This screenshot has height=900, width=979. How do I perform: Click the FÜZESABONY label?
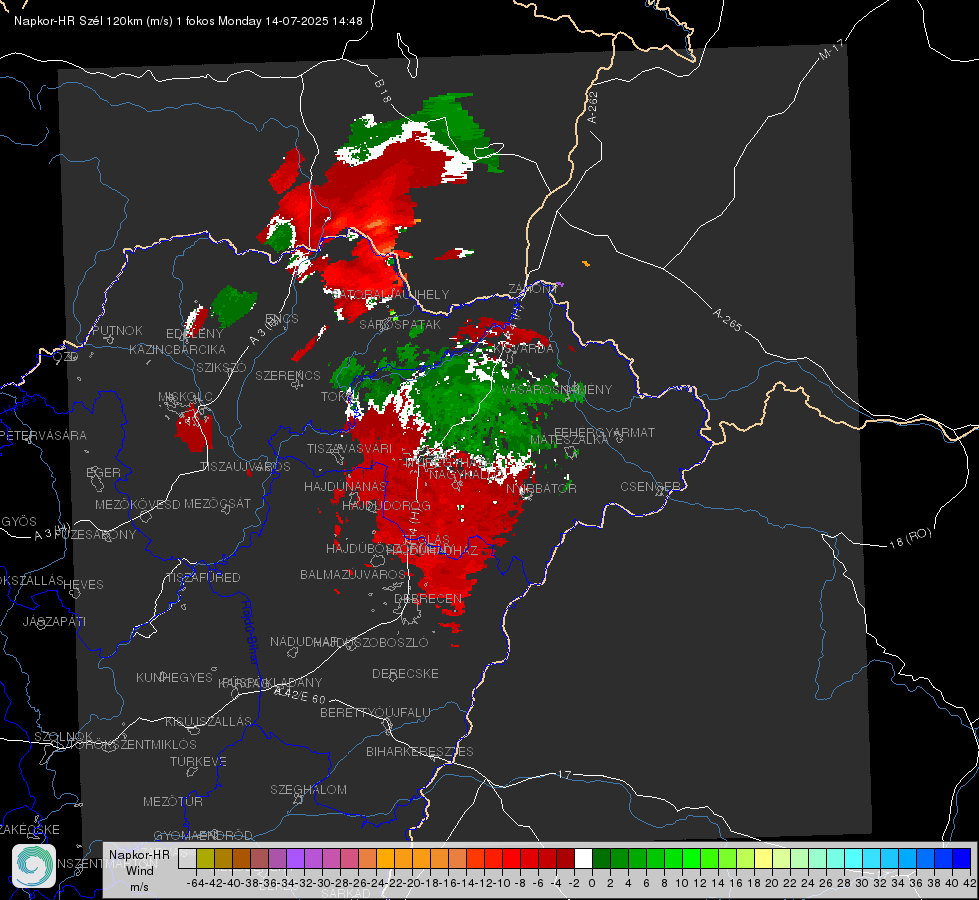[x=95, y=535]
